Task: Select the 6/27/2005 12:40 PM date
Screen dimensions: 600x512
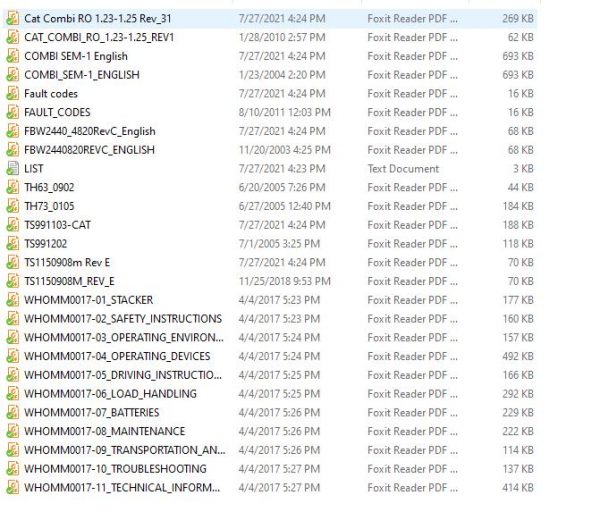Action: point(285,206)
